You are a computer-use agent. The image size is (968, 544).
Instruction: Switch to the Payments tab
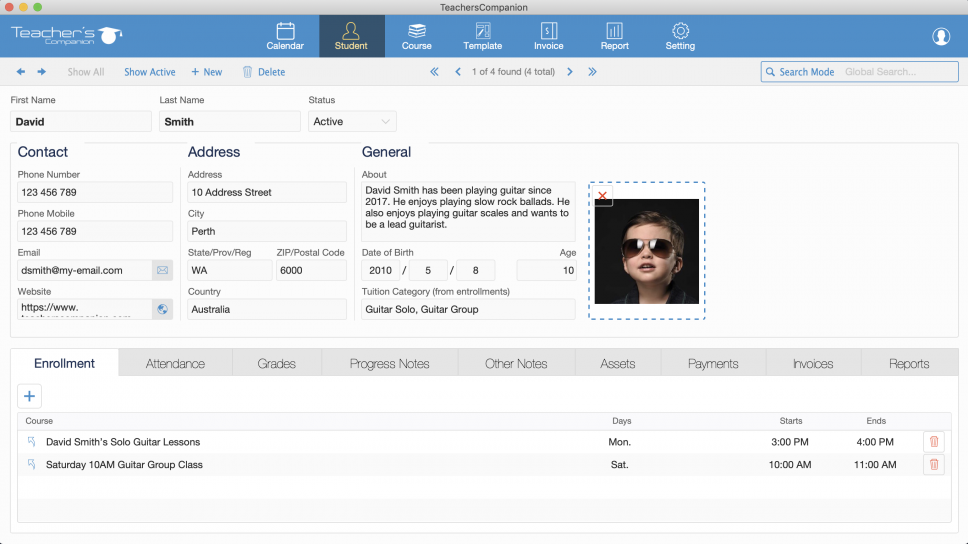pyautogui.click(x=713, y=364)
